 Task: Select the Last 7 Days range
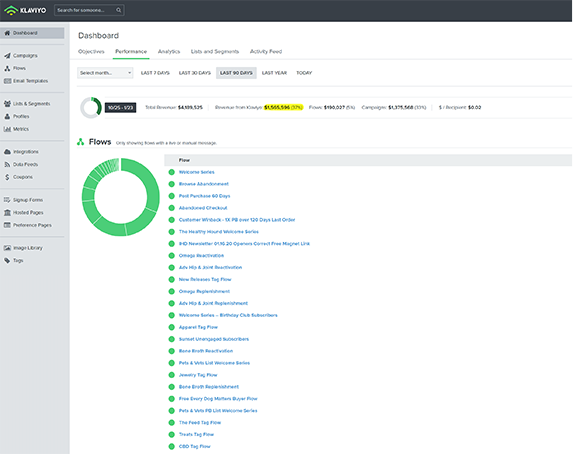click(x=155, y=73)
